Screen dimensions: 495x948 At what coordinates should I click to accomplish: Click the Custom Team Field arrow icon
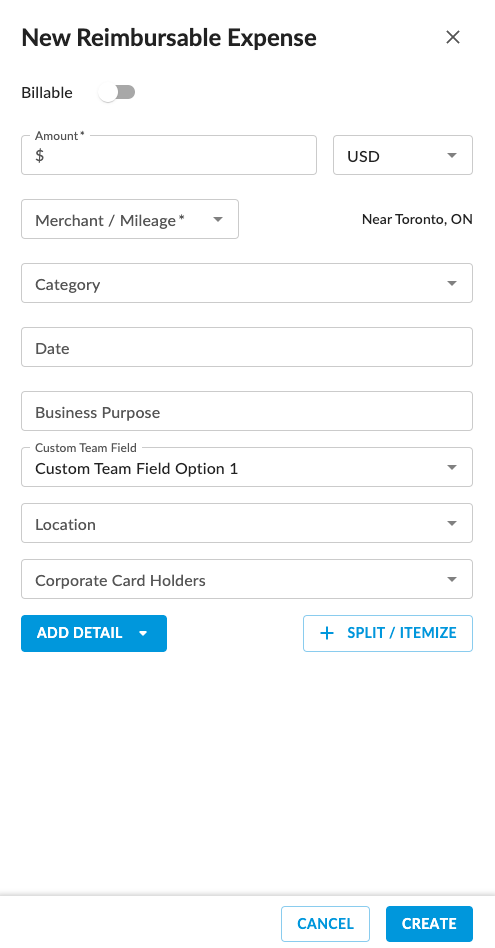[x=451, y=468]
